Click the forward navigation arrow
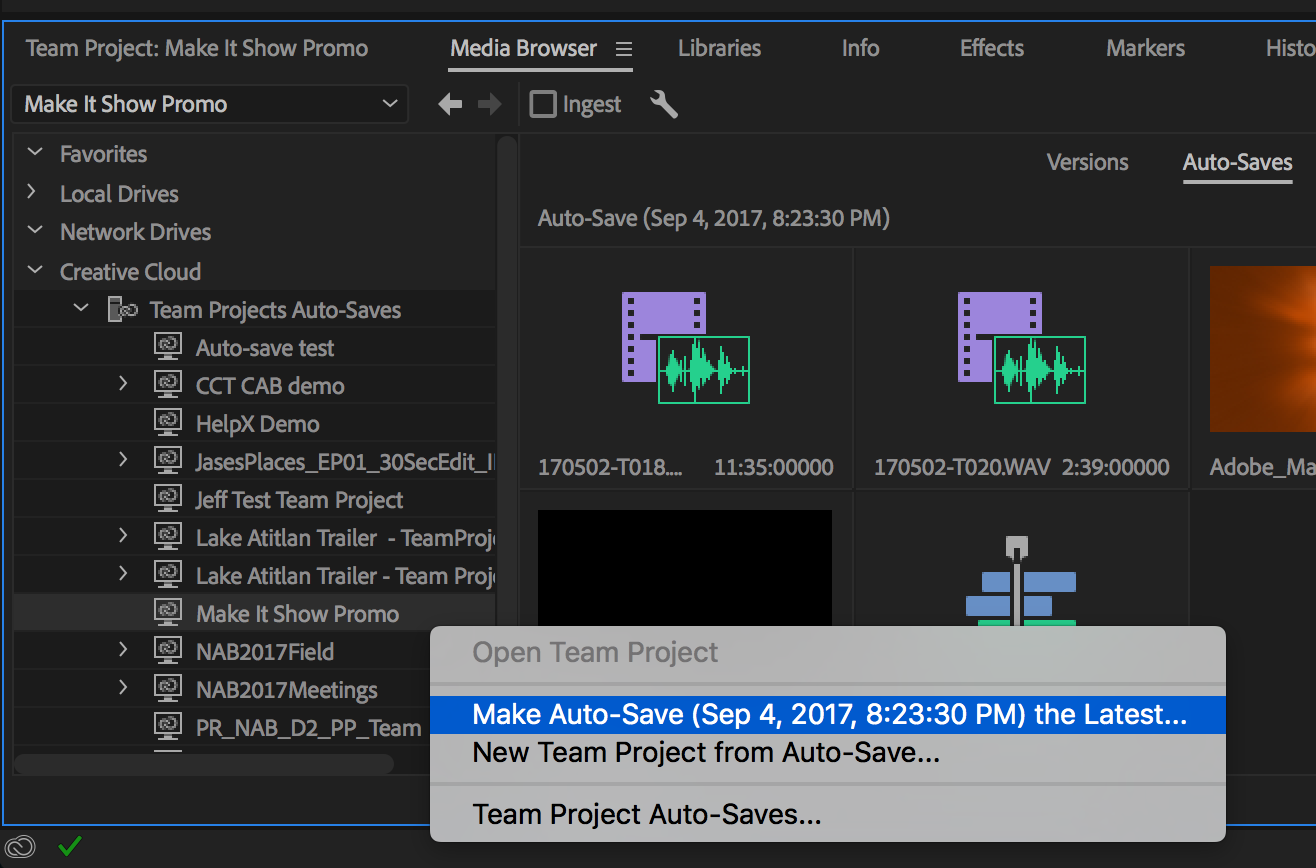 (490, 104)
